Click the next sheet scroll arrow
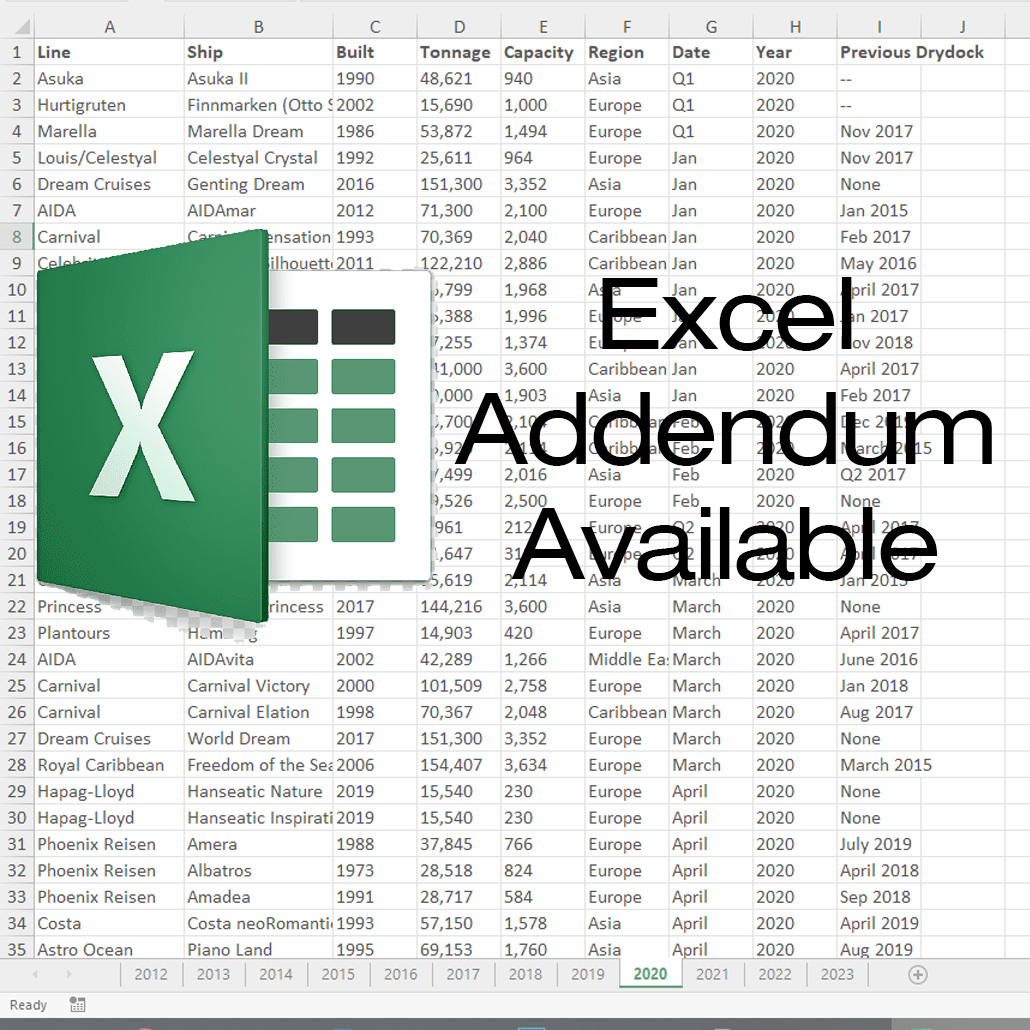Viewport: 1030px width, 1030px height. (69, 974)
